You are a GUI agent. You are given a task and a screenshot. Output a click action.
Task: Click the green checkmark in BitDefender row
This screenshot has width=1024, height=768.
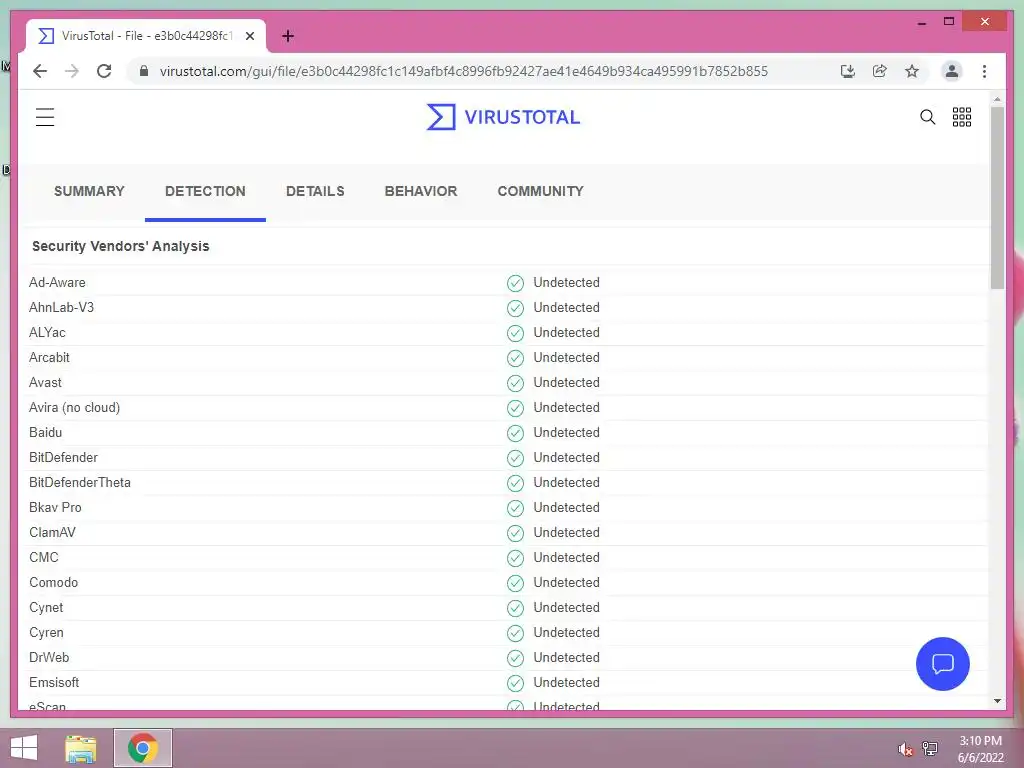[x=515, y=458]
